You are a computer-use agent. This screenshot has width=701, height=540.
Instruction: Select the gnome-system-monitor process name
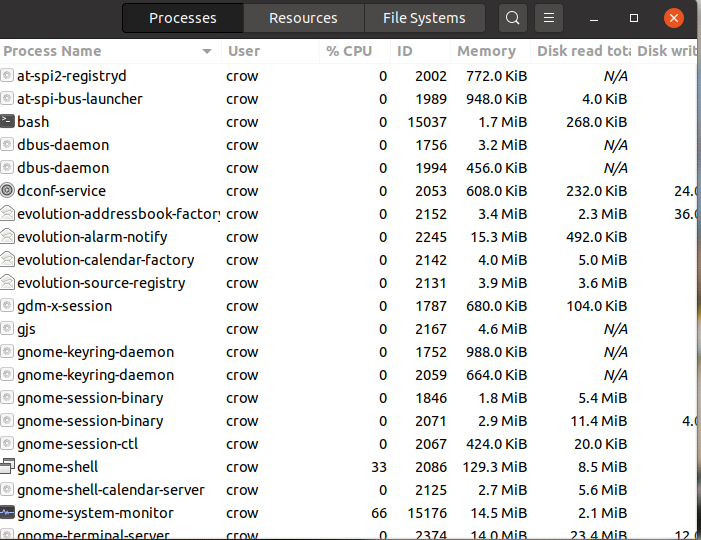pos(95,513)
